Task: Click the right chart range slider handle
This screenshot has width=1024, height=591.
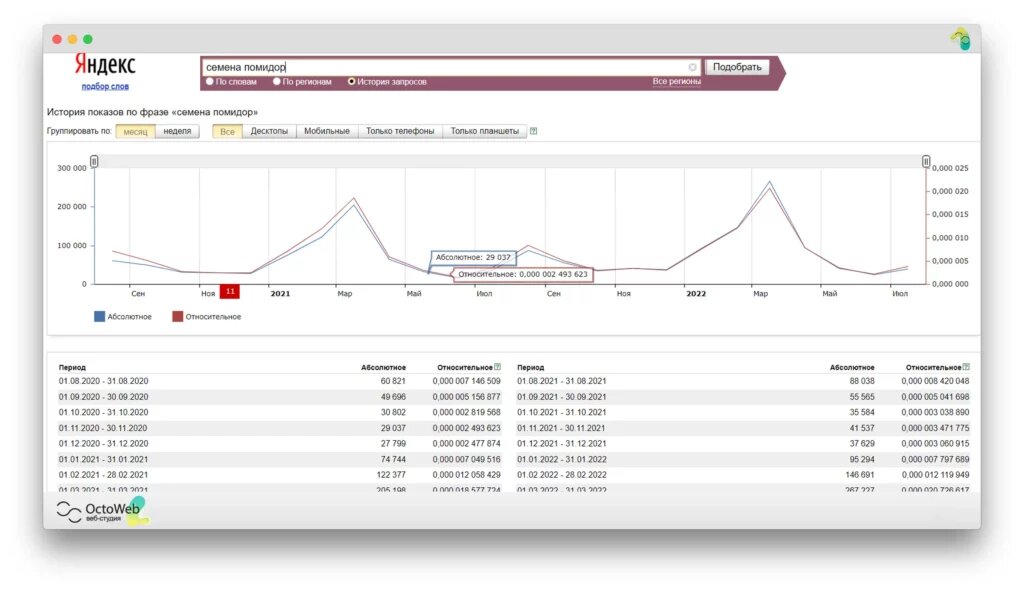Action: 926,161
